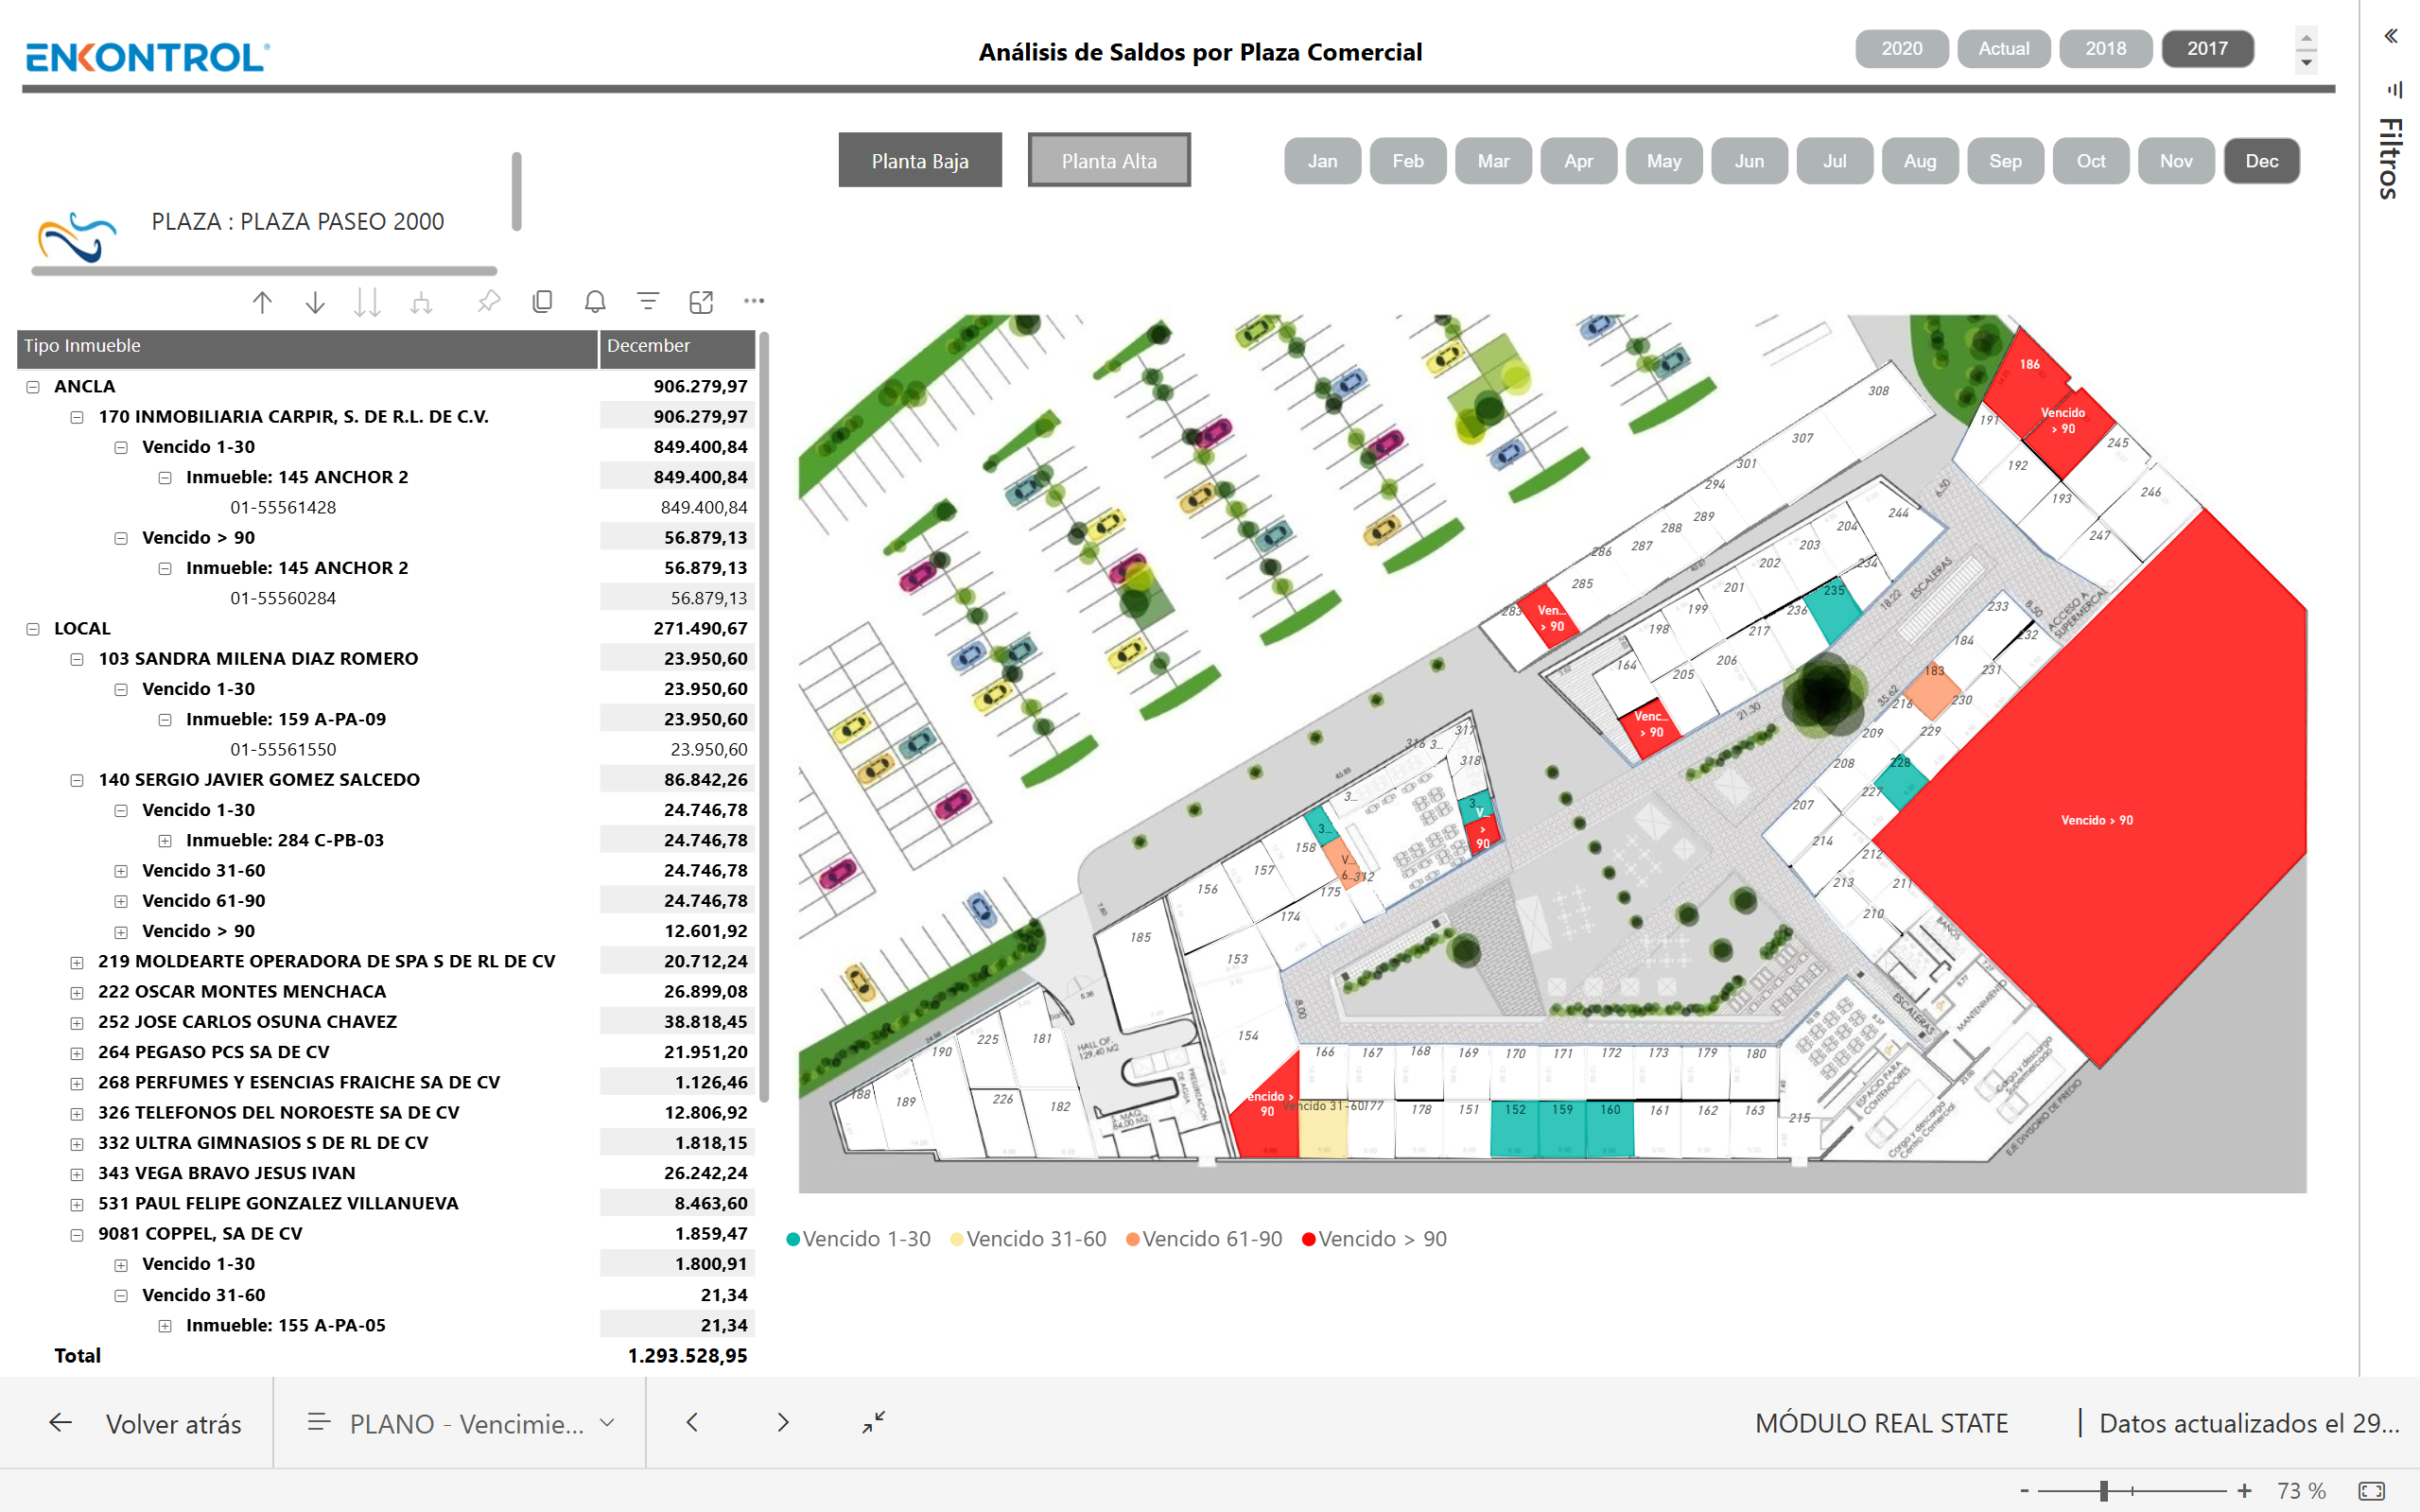
Task: Click the fit to page icon
Action: [x=2372, y=1491]
